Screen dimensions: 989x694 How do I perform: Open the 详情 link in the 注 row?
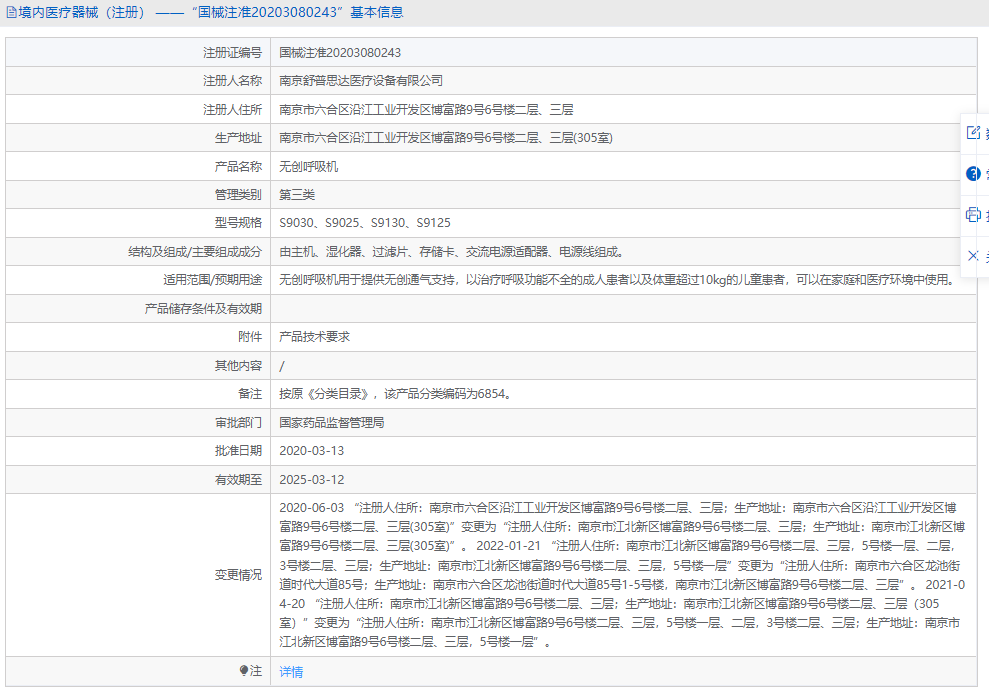click(289, 673)
